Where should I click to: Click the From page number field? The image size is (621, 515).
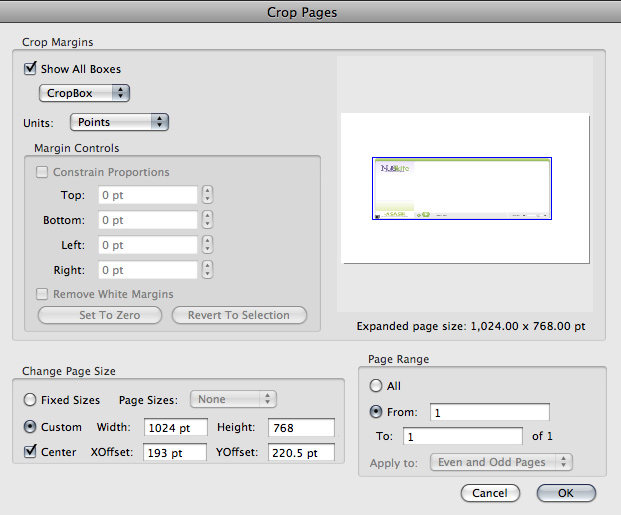click(x=490, y=412)
